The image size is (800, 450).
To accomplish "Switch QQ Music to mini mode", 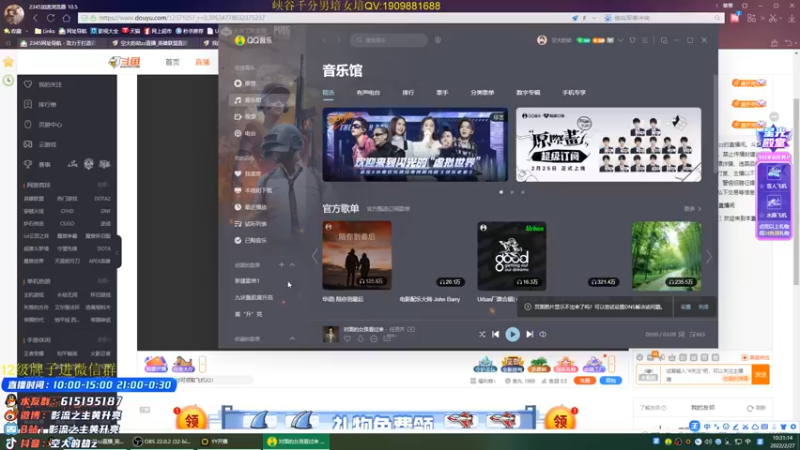I will [x=664, y=40].
